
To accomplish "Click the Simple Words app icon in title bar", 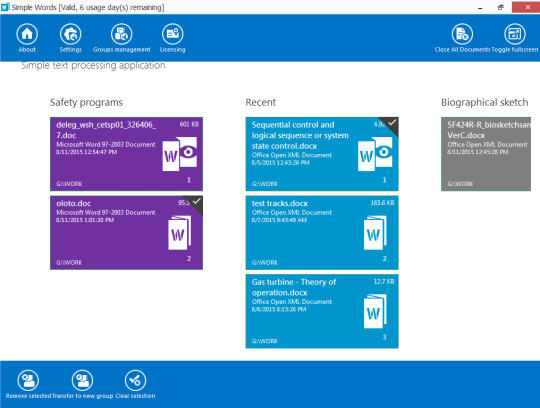I will 5,7.
